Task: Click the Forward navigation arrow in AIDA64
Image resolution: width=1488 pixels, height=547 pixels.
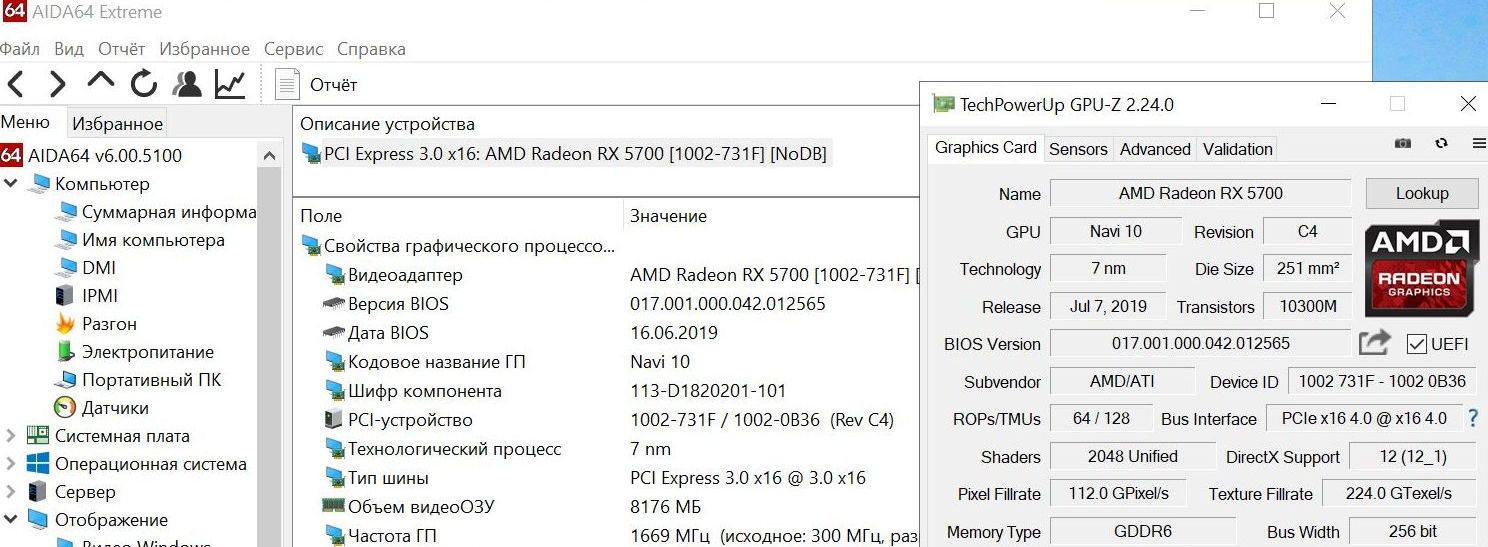Action: coord(57,84)
